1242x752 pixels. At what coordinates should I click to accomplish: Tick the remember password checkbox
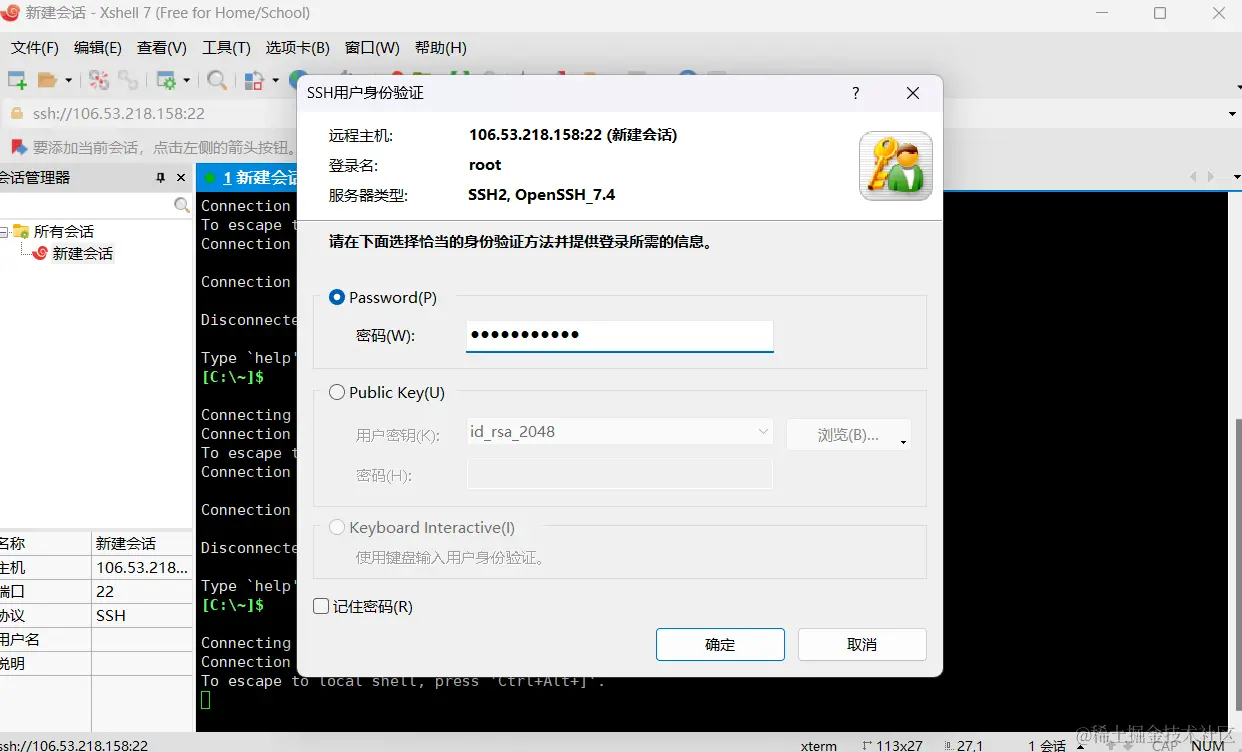click(x=321, y=606)
